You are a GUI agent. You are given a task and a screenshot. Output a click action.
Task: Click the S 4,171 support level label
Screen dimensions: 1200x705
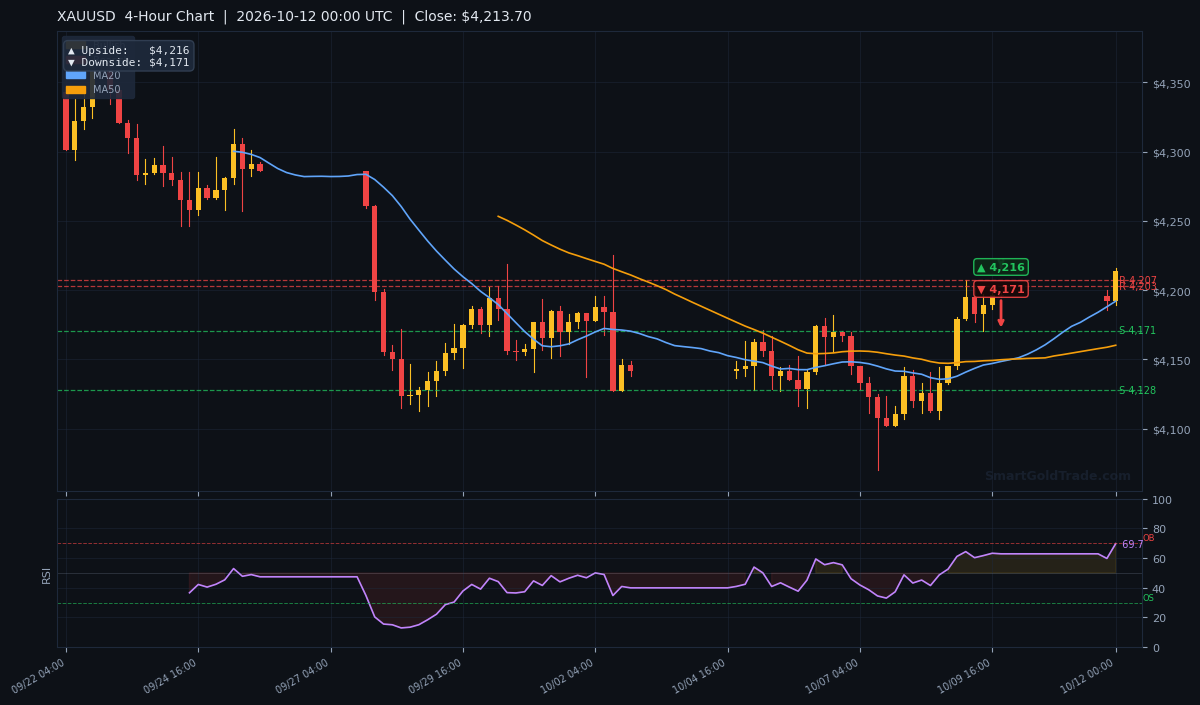pos(1137,331)
